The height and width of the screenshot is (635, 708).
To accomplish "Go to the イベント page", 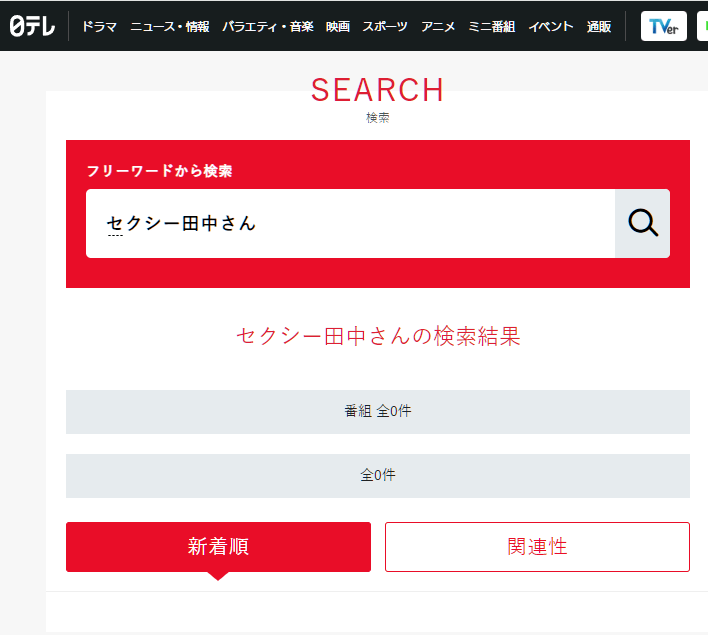I will coord(551,26).
